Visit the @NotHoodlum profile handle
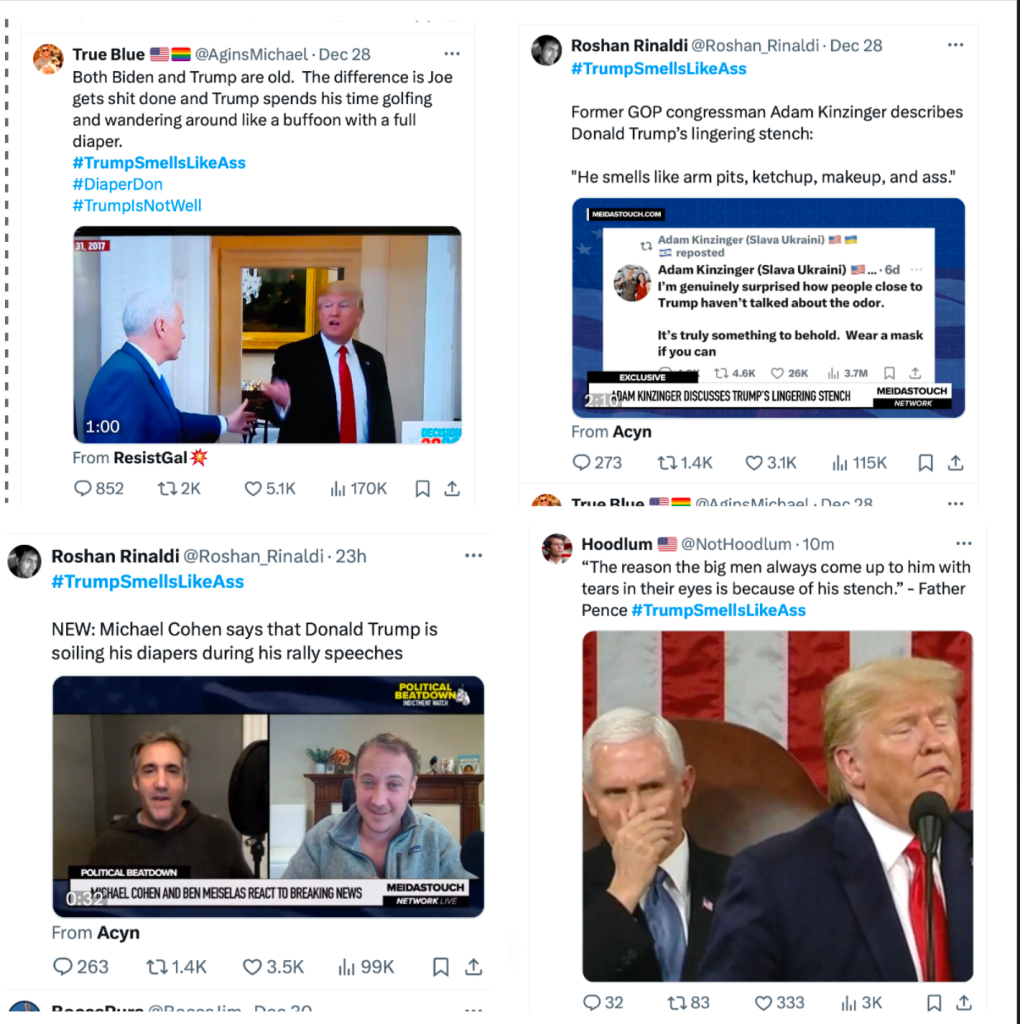The width and height of the screenshot is (1020, 1024). coord(736,544)
